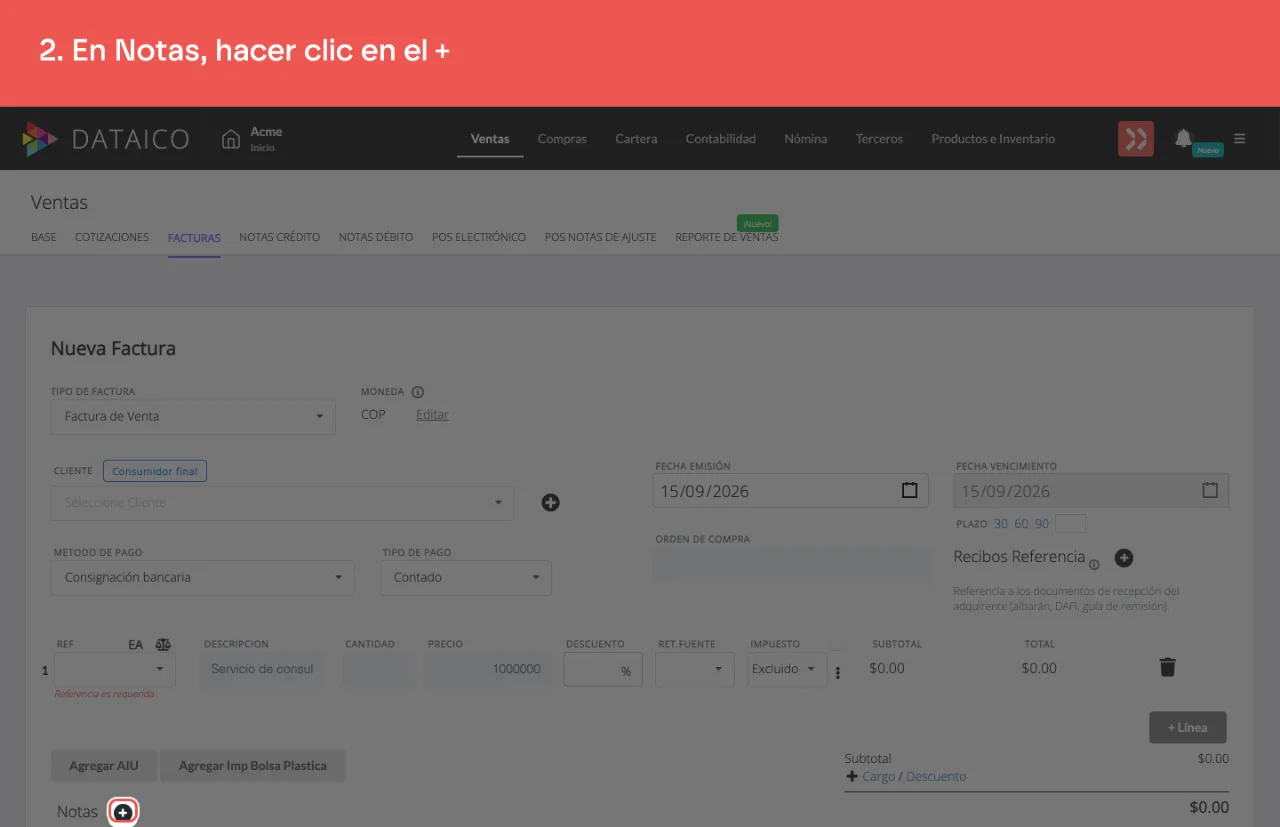The width and height of the screenshot is (1280, 827).
Task: Click the Agregar AIU button
Action: click(104, 766)
